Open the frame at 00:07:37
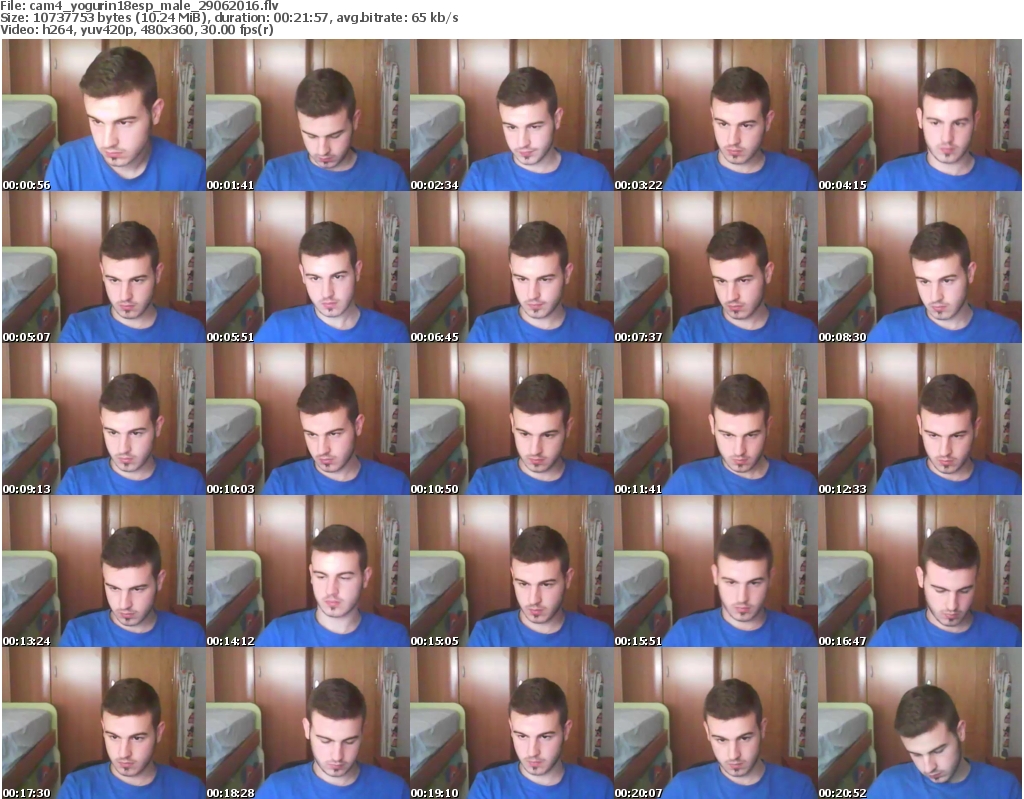 tap(716, 267)
